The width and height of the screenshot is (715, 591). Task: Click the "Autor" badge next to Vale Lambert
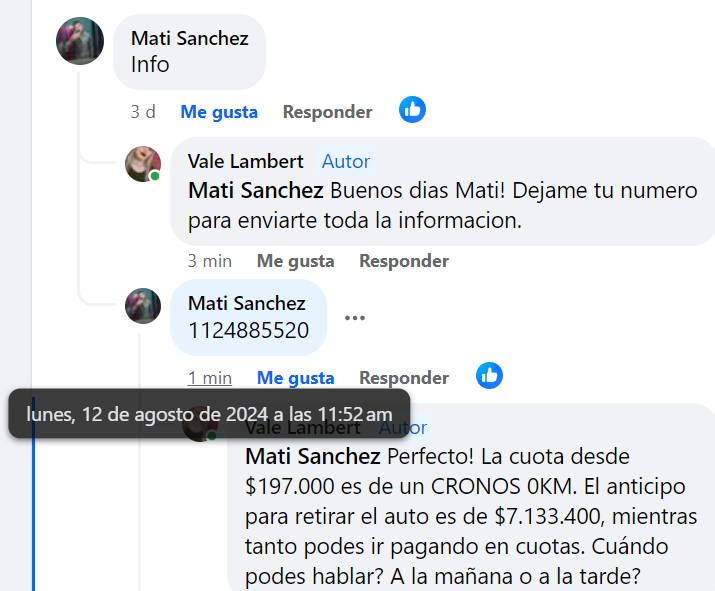click(346, 161)
